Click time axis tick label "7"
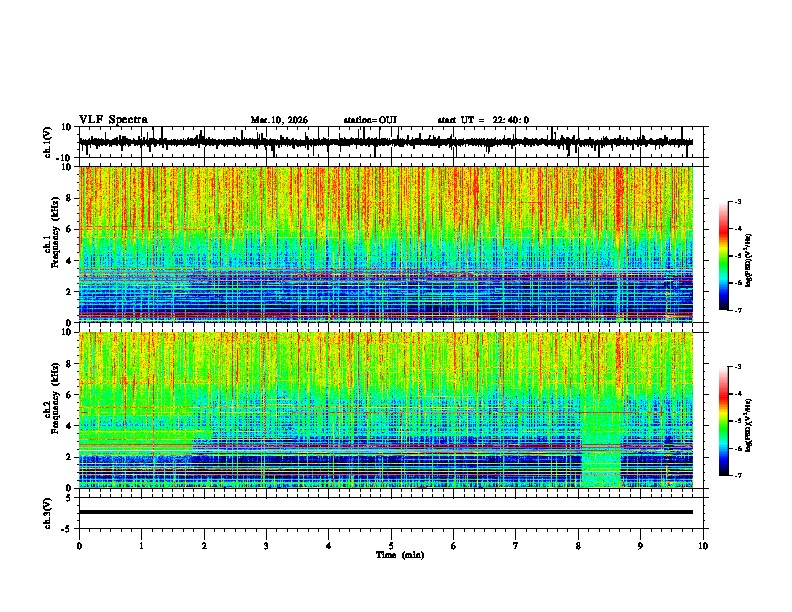Viewport: 792px width, 612px height. click(x=516, y=546)
